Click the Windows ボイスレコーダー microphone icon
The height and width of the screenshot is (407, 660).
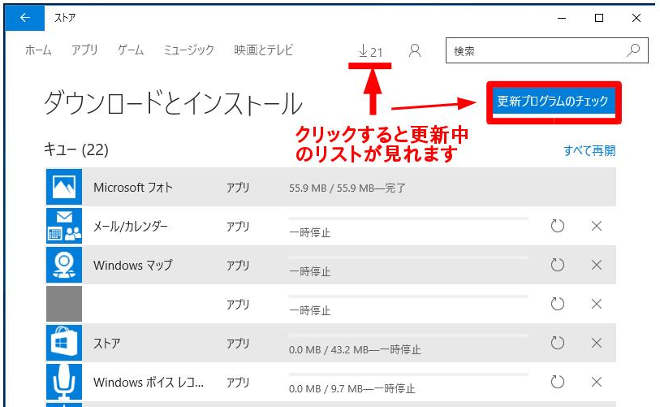point(64,382)
